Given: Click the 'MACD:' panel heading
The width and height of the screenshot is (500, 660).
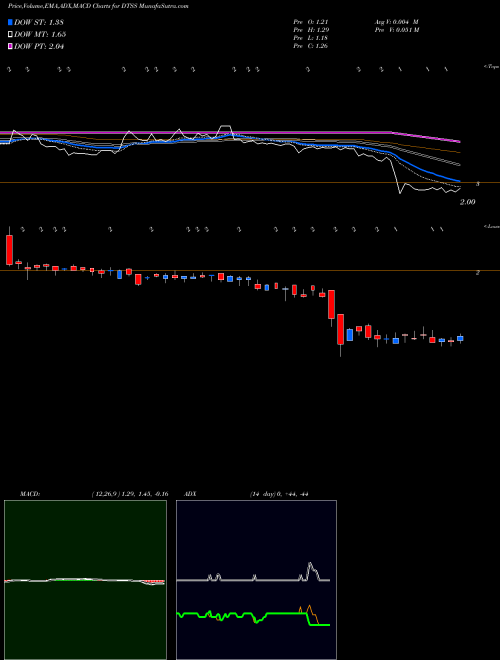Looking at the screenshot, I should coord(30,494).
